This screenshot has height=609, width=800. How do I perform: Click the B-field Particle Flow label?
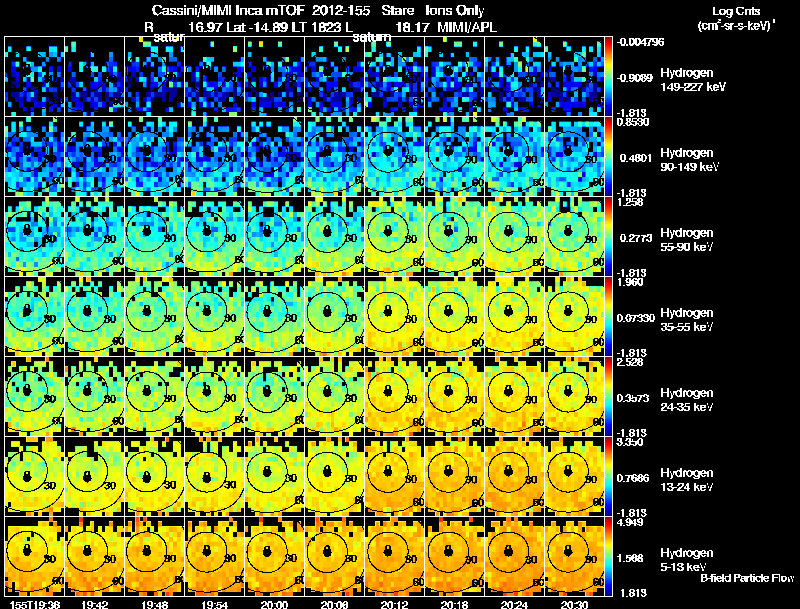747,578
